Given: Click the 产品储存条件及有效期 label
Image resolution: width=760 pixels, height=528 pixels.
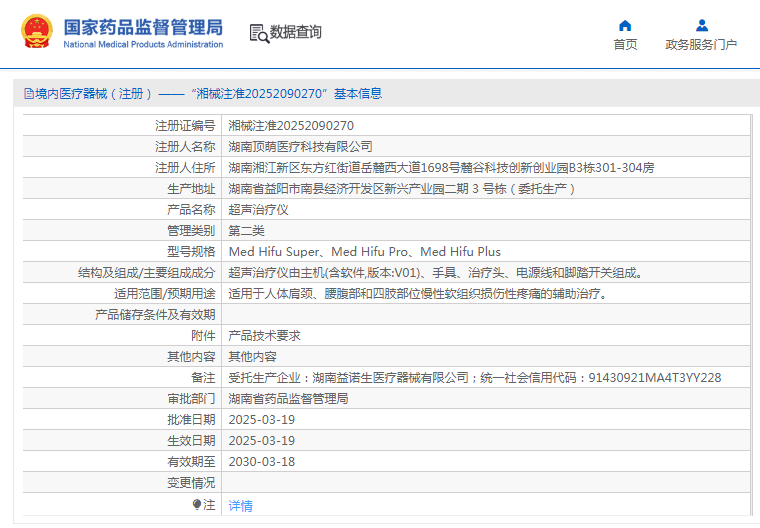Looking at the screenshot, I should 155,315.
